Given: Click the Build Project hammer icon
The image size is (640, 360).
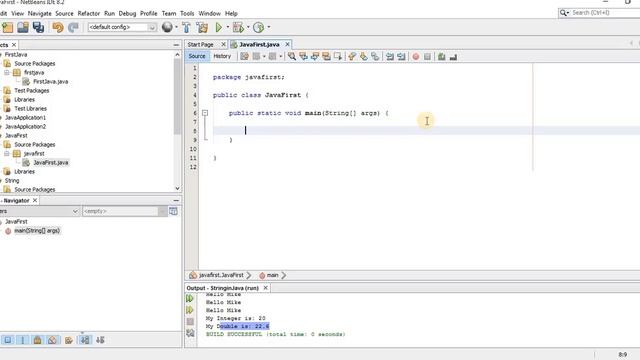Looking at the screenshot, I should point(186,27).
